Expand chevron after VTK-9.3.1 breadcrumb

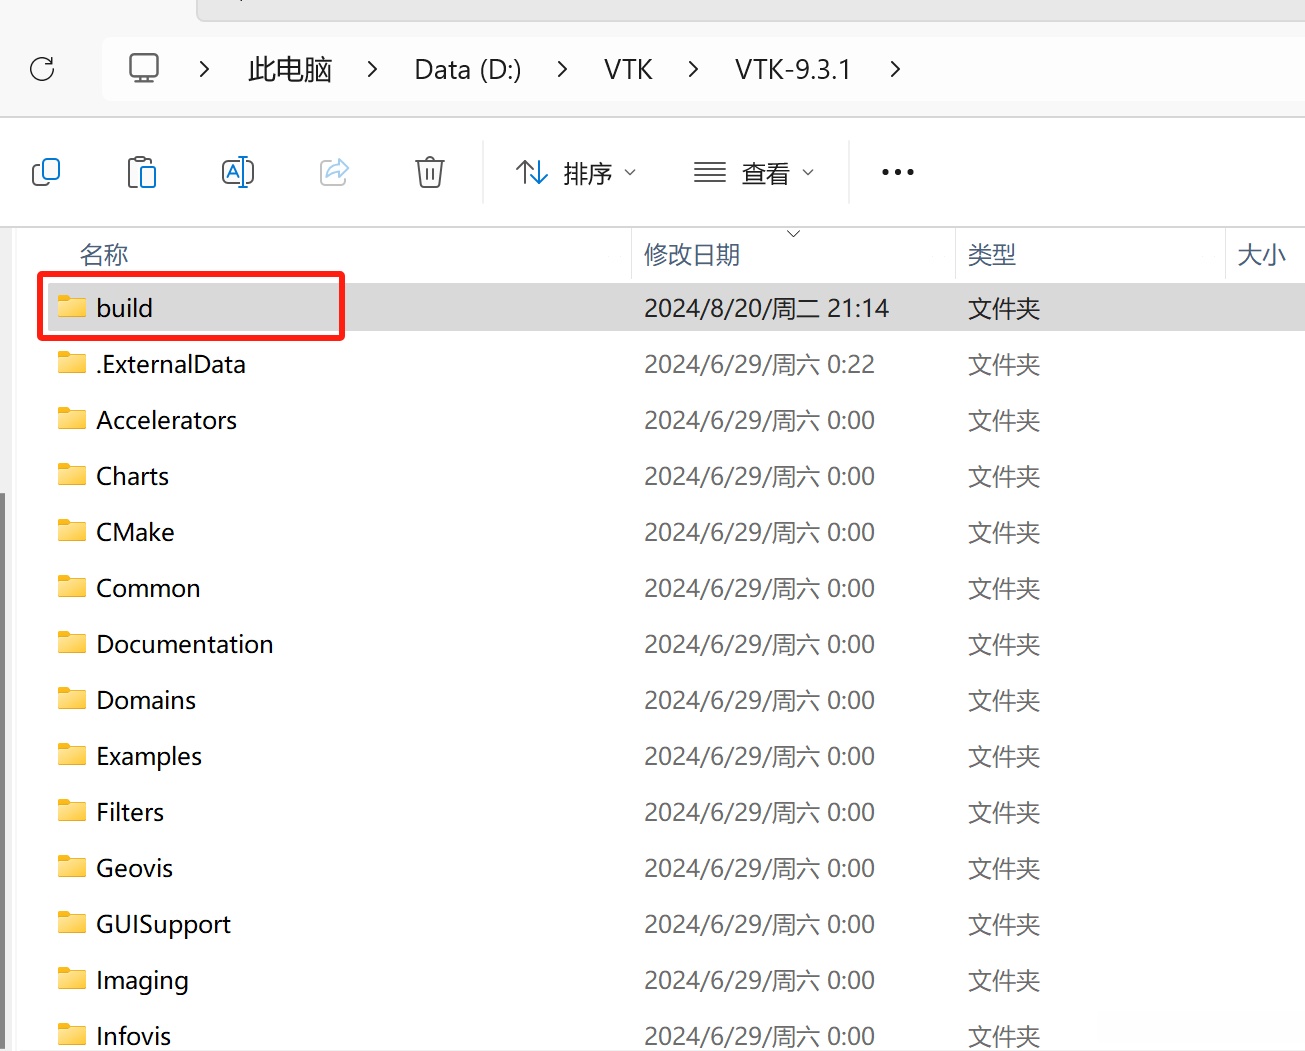click(x=895, y=69)
